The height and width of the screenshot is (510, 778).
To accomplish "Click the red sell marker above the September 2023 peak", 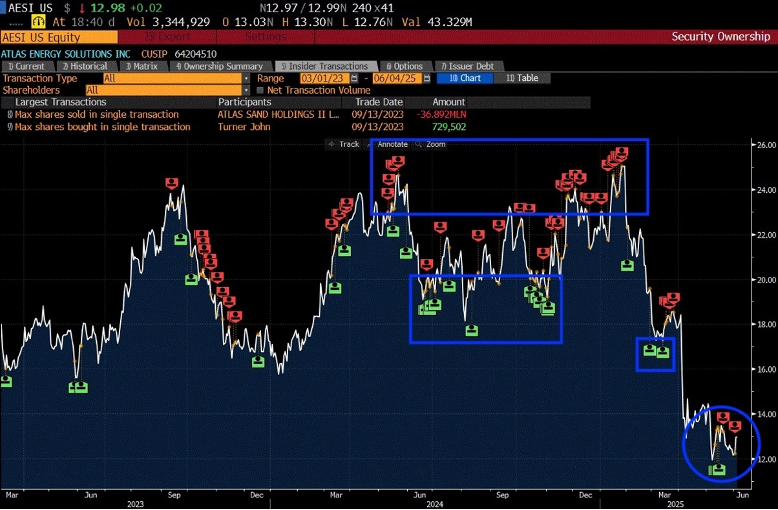I will (x=172, y=183).
